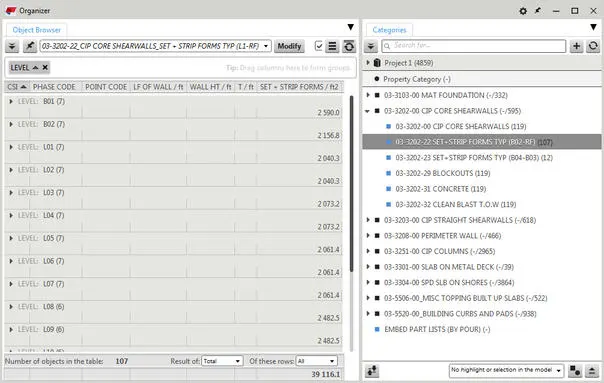Click LF OF WALL / ft column header
The height and width of the screenshot is (383, 604).
pos(158,87)
